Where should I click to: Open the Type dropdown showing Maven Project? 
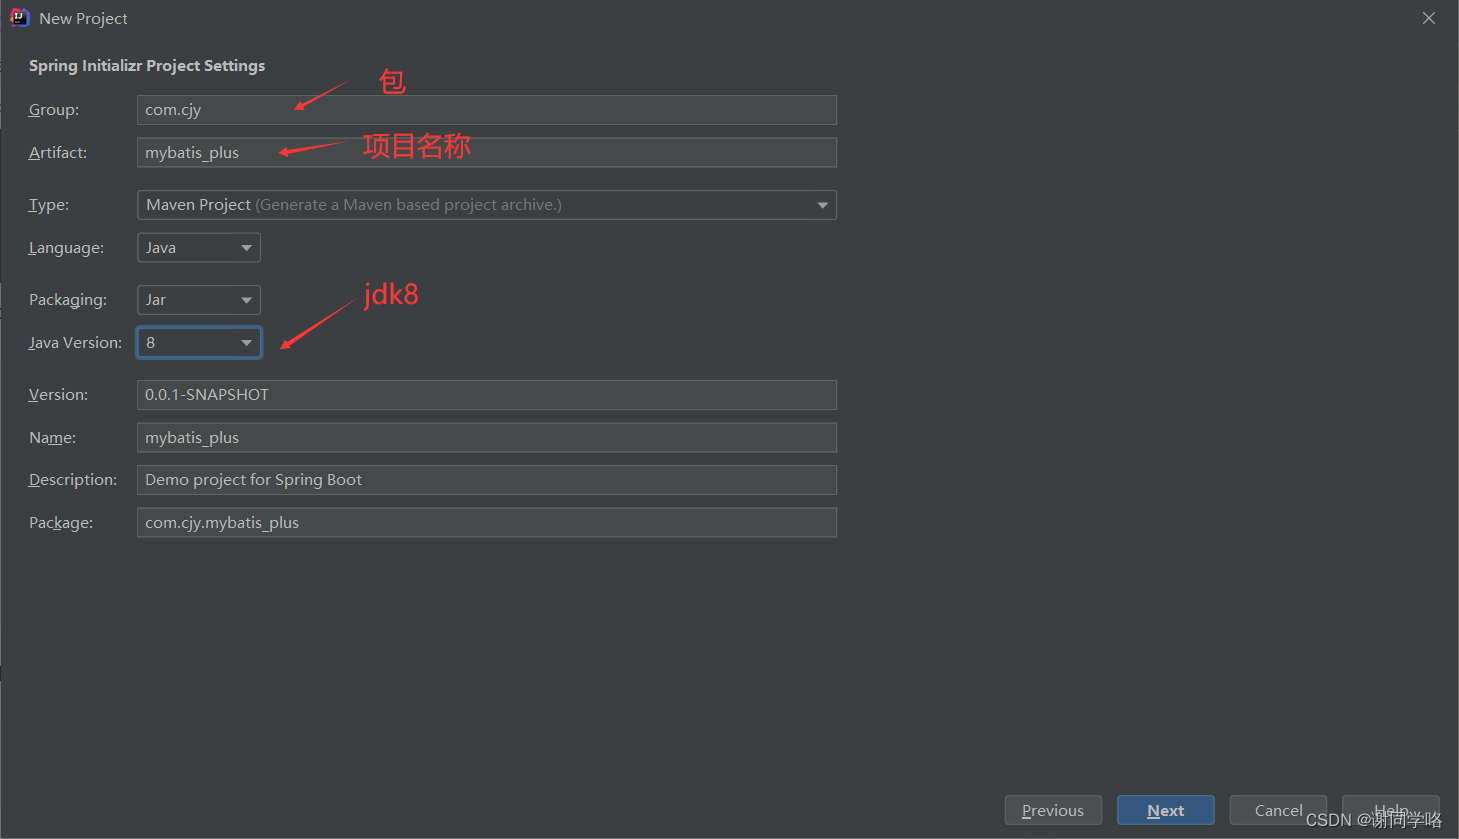[x=486, y=205]
